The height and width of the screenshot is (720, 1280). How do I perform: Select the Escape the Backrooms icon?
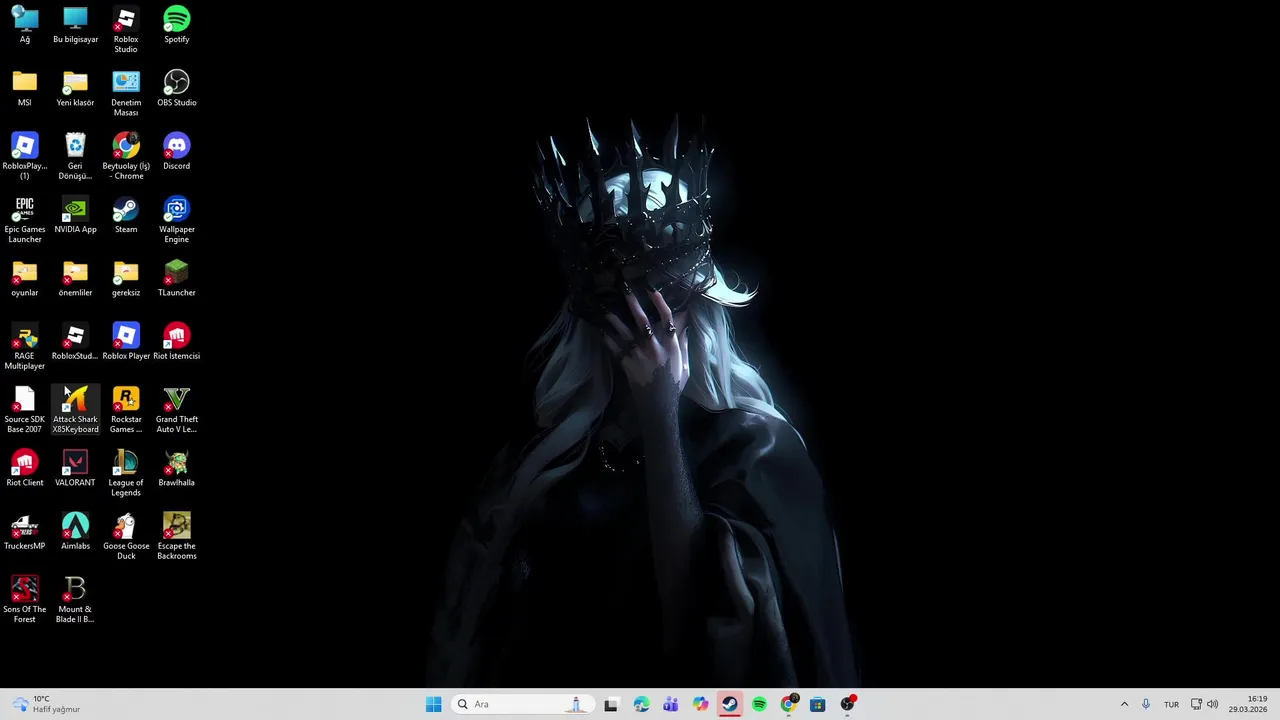(177, 536)
